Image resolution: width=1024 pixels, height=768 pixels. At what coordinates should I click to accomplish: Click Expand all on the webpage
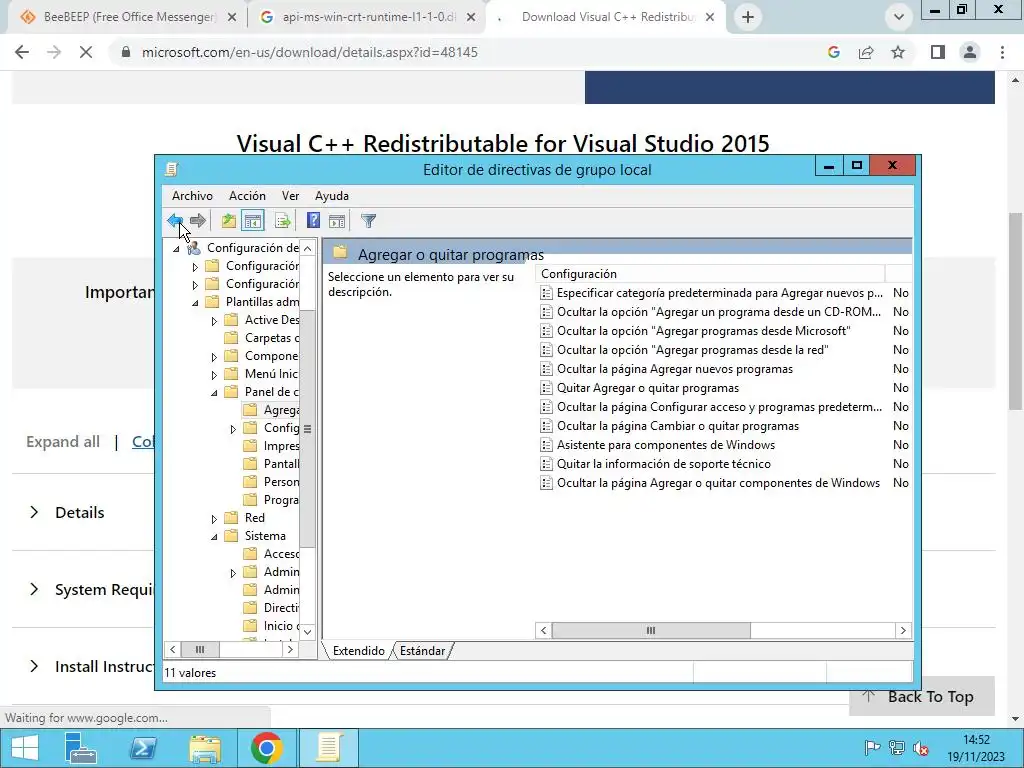[x=63, y=442]
